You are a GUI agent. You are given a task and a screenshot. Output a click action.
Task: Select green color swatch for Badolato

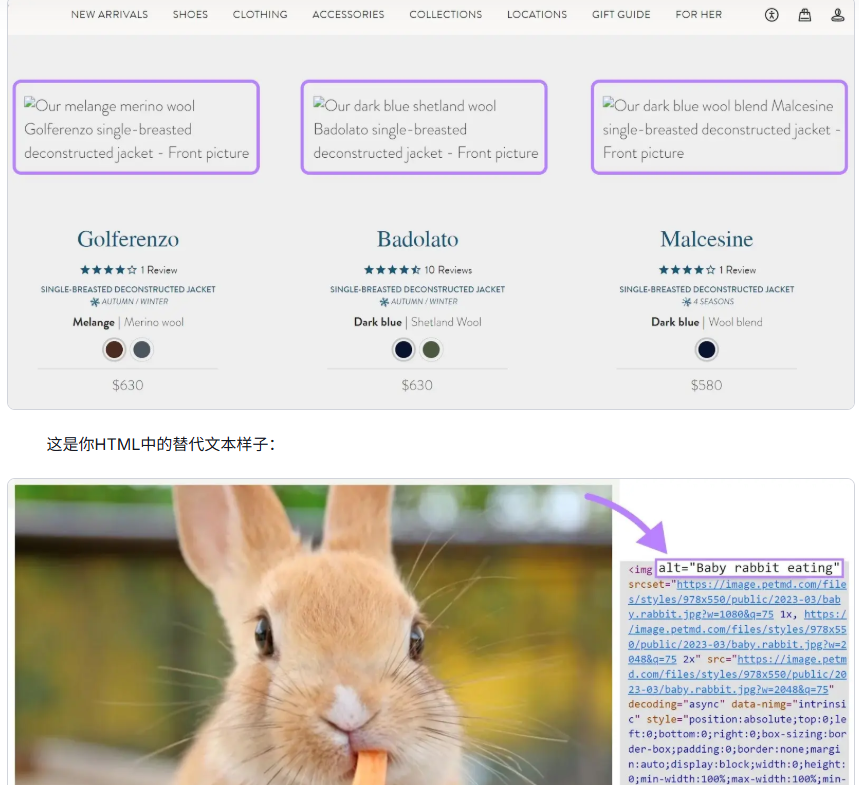click(431, 349)
